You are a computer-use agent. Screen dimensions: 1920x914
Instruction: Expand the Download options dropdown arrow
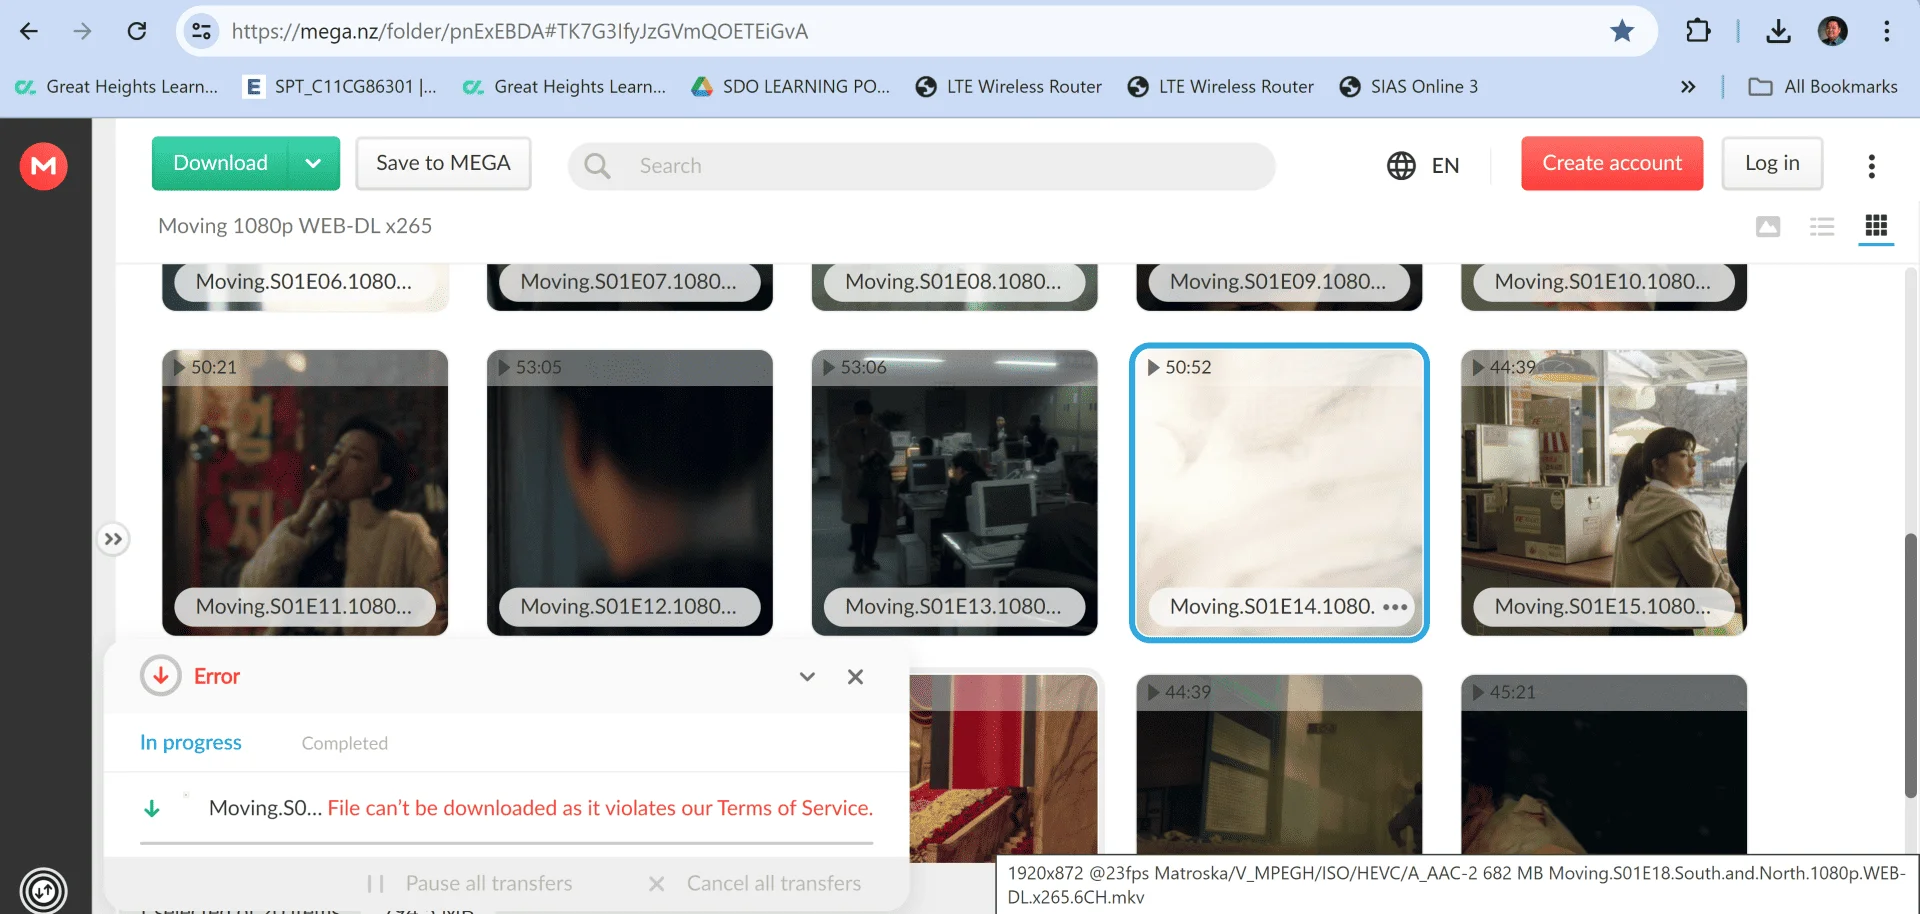click(x=314, y=163)
